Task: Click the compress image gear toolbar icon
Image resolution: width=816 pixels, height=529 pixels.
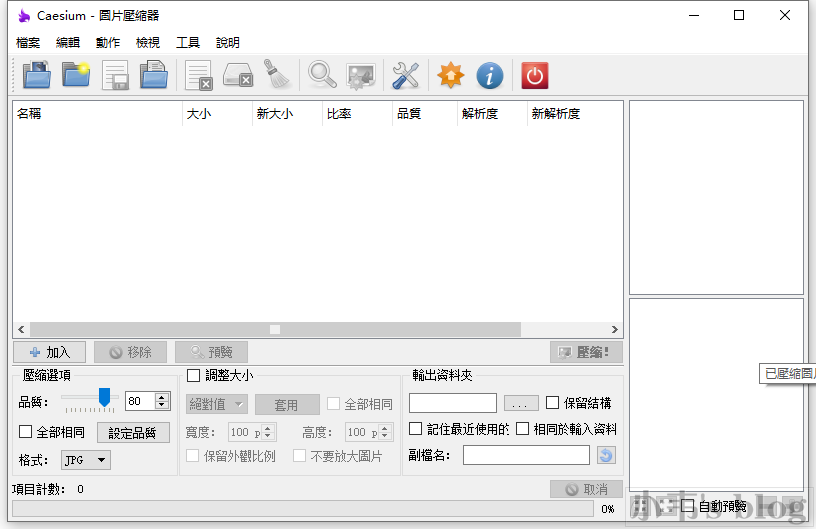Action: tap(361, 76)
